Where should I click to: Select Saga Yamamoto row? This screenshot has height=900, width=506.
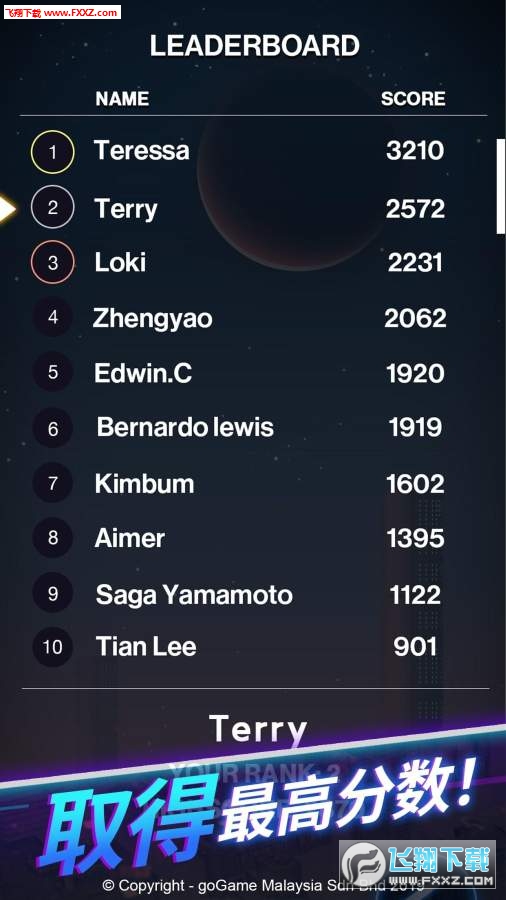[253, 594]
